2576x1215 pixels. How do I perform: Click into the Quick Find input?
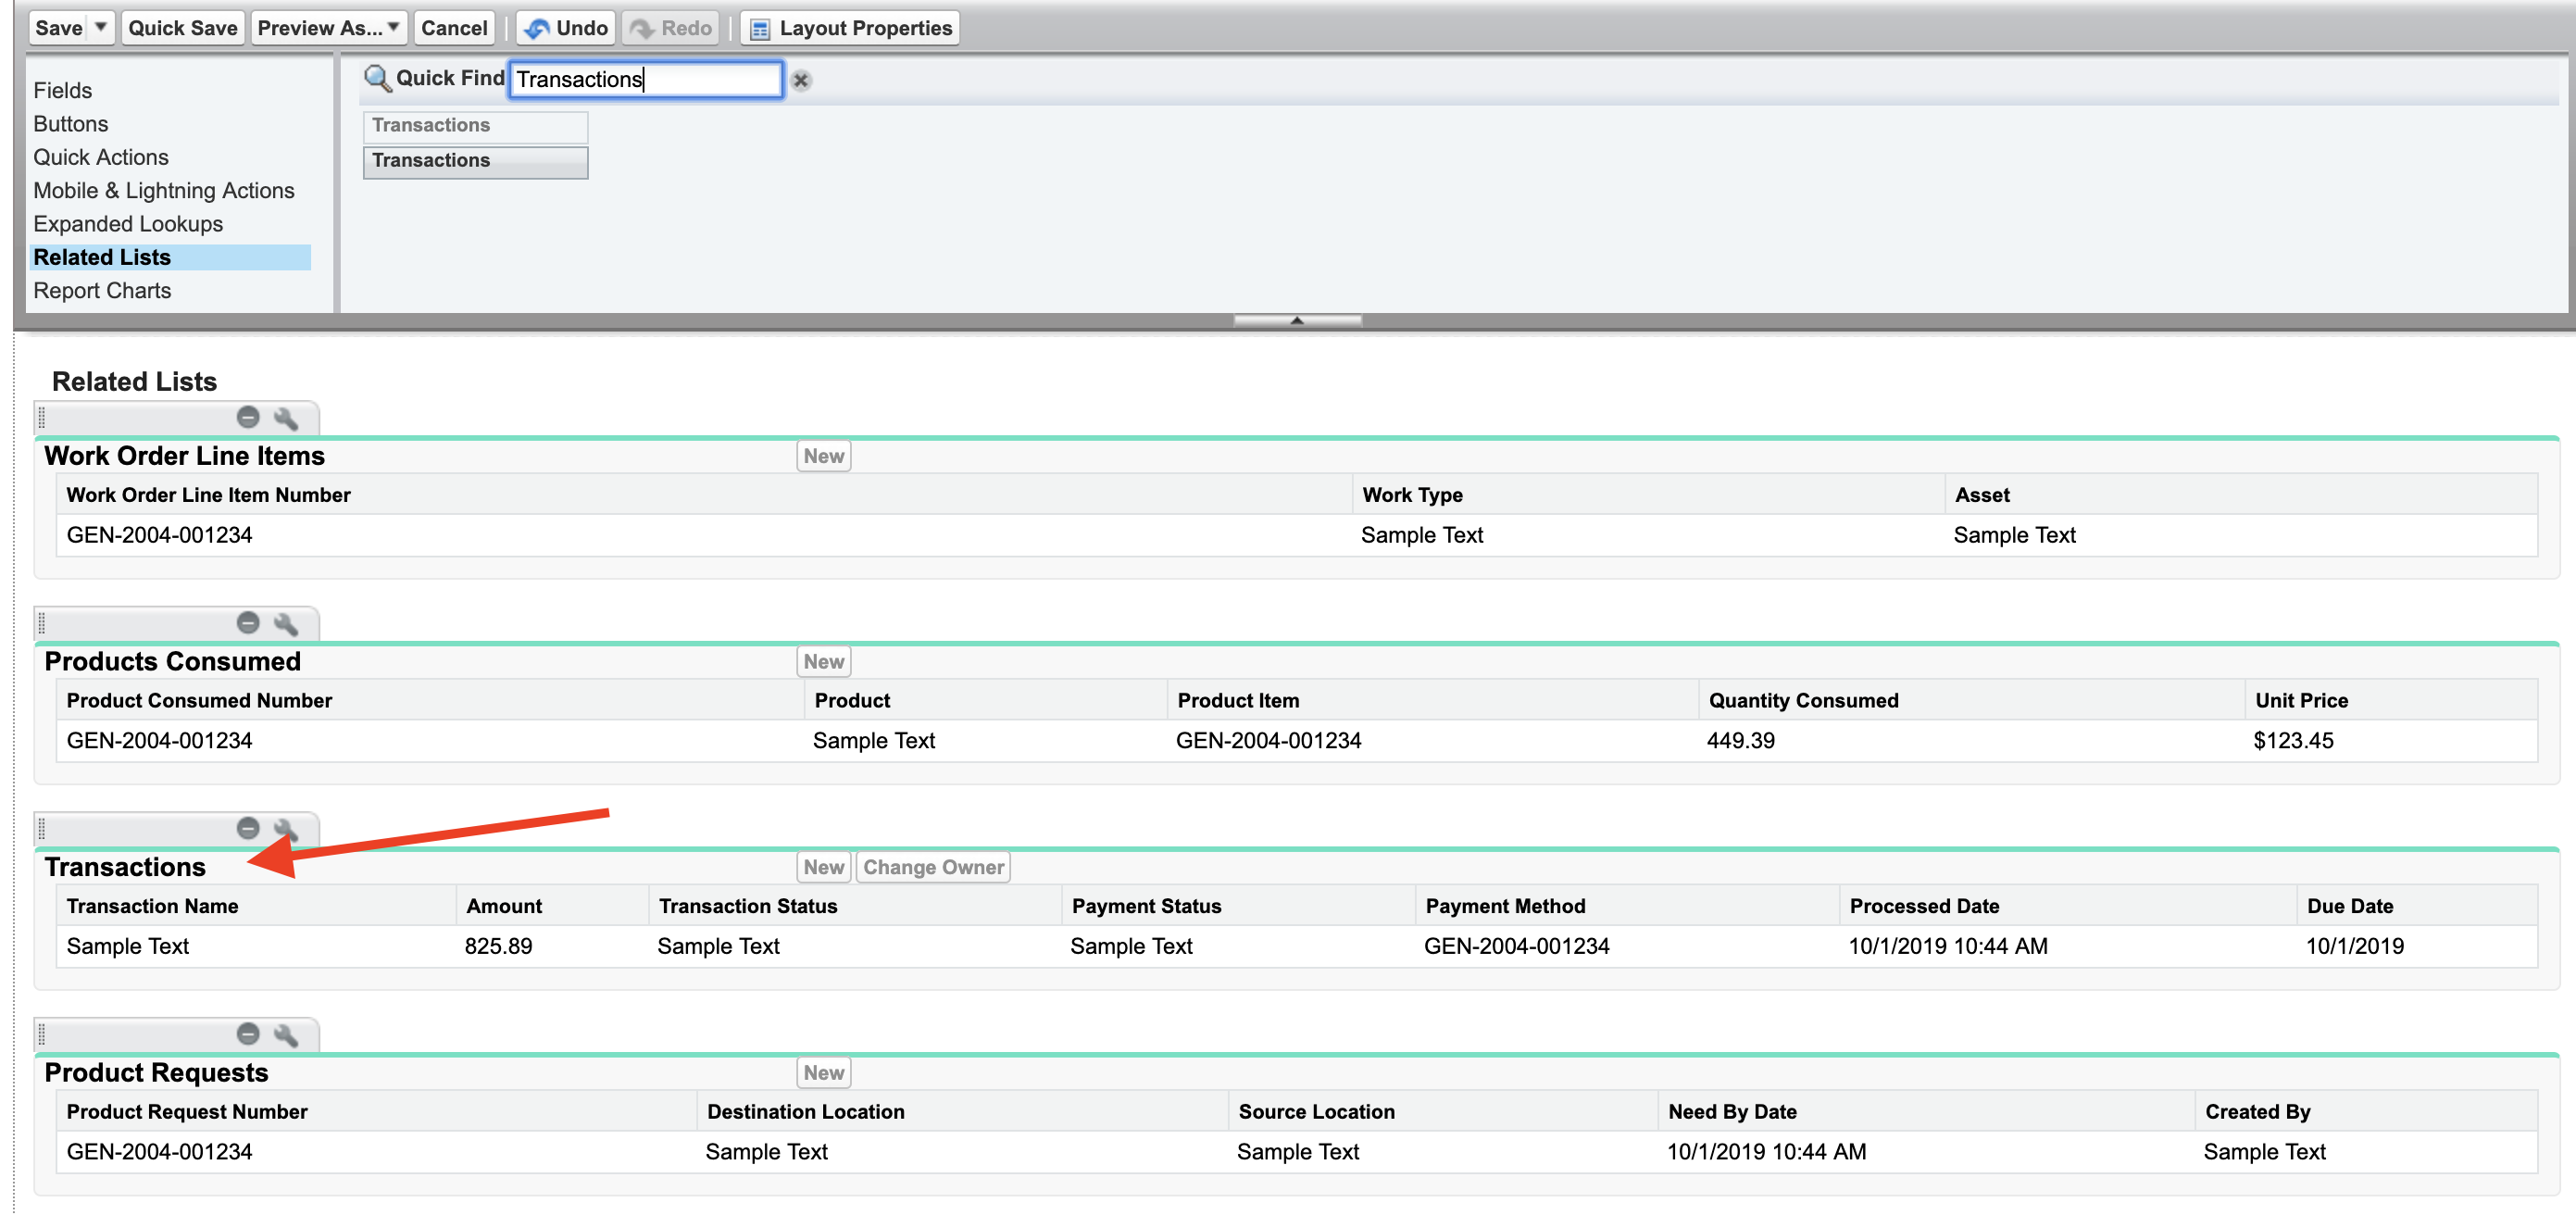(x=646, y=79)
